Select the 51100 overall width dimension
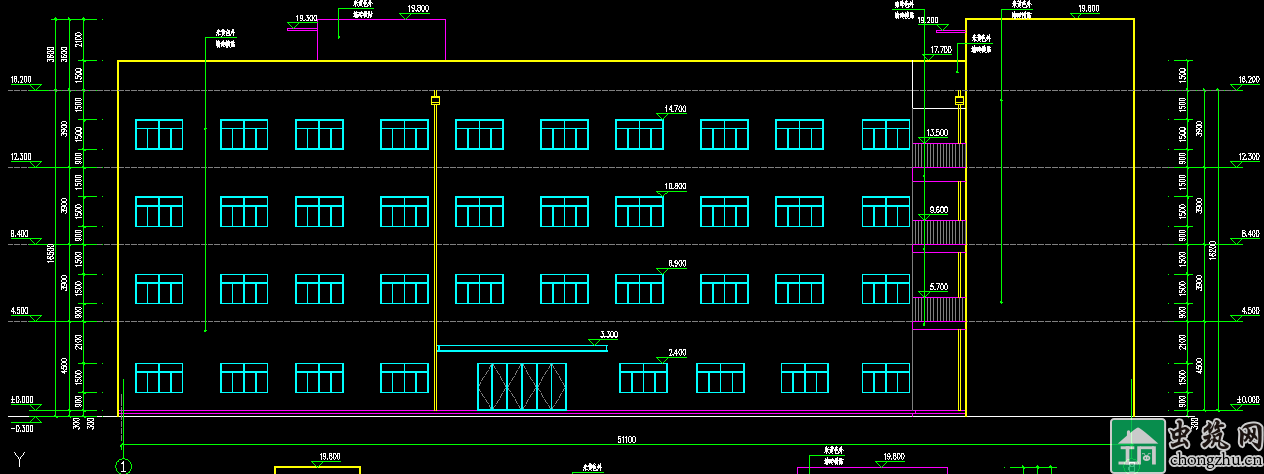Image resolution: width=1264 pixels, height=474 pixels. (628, 439)
